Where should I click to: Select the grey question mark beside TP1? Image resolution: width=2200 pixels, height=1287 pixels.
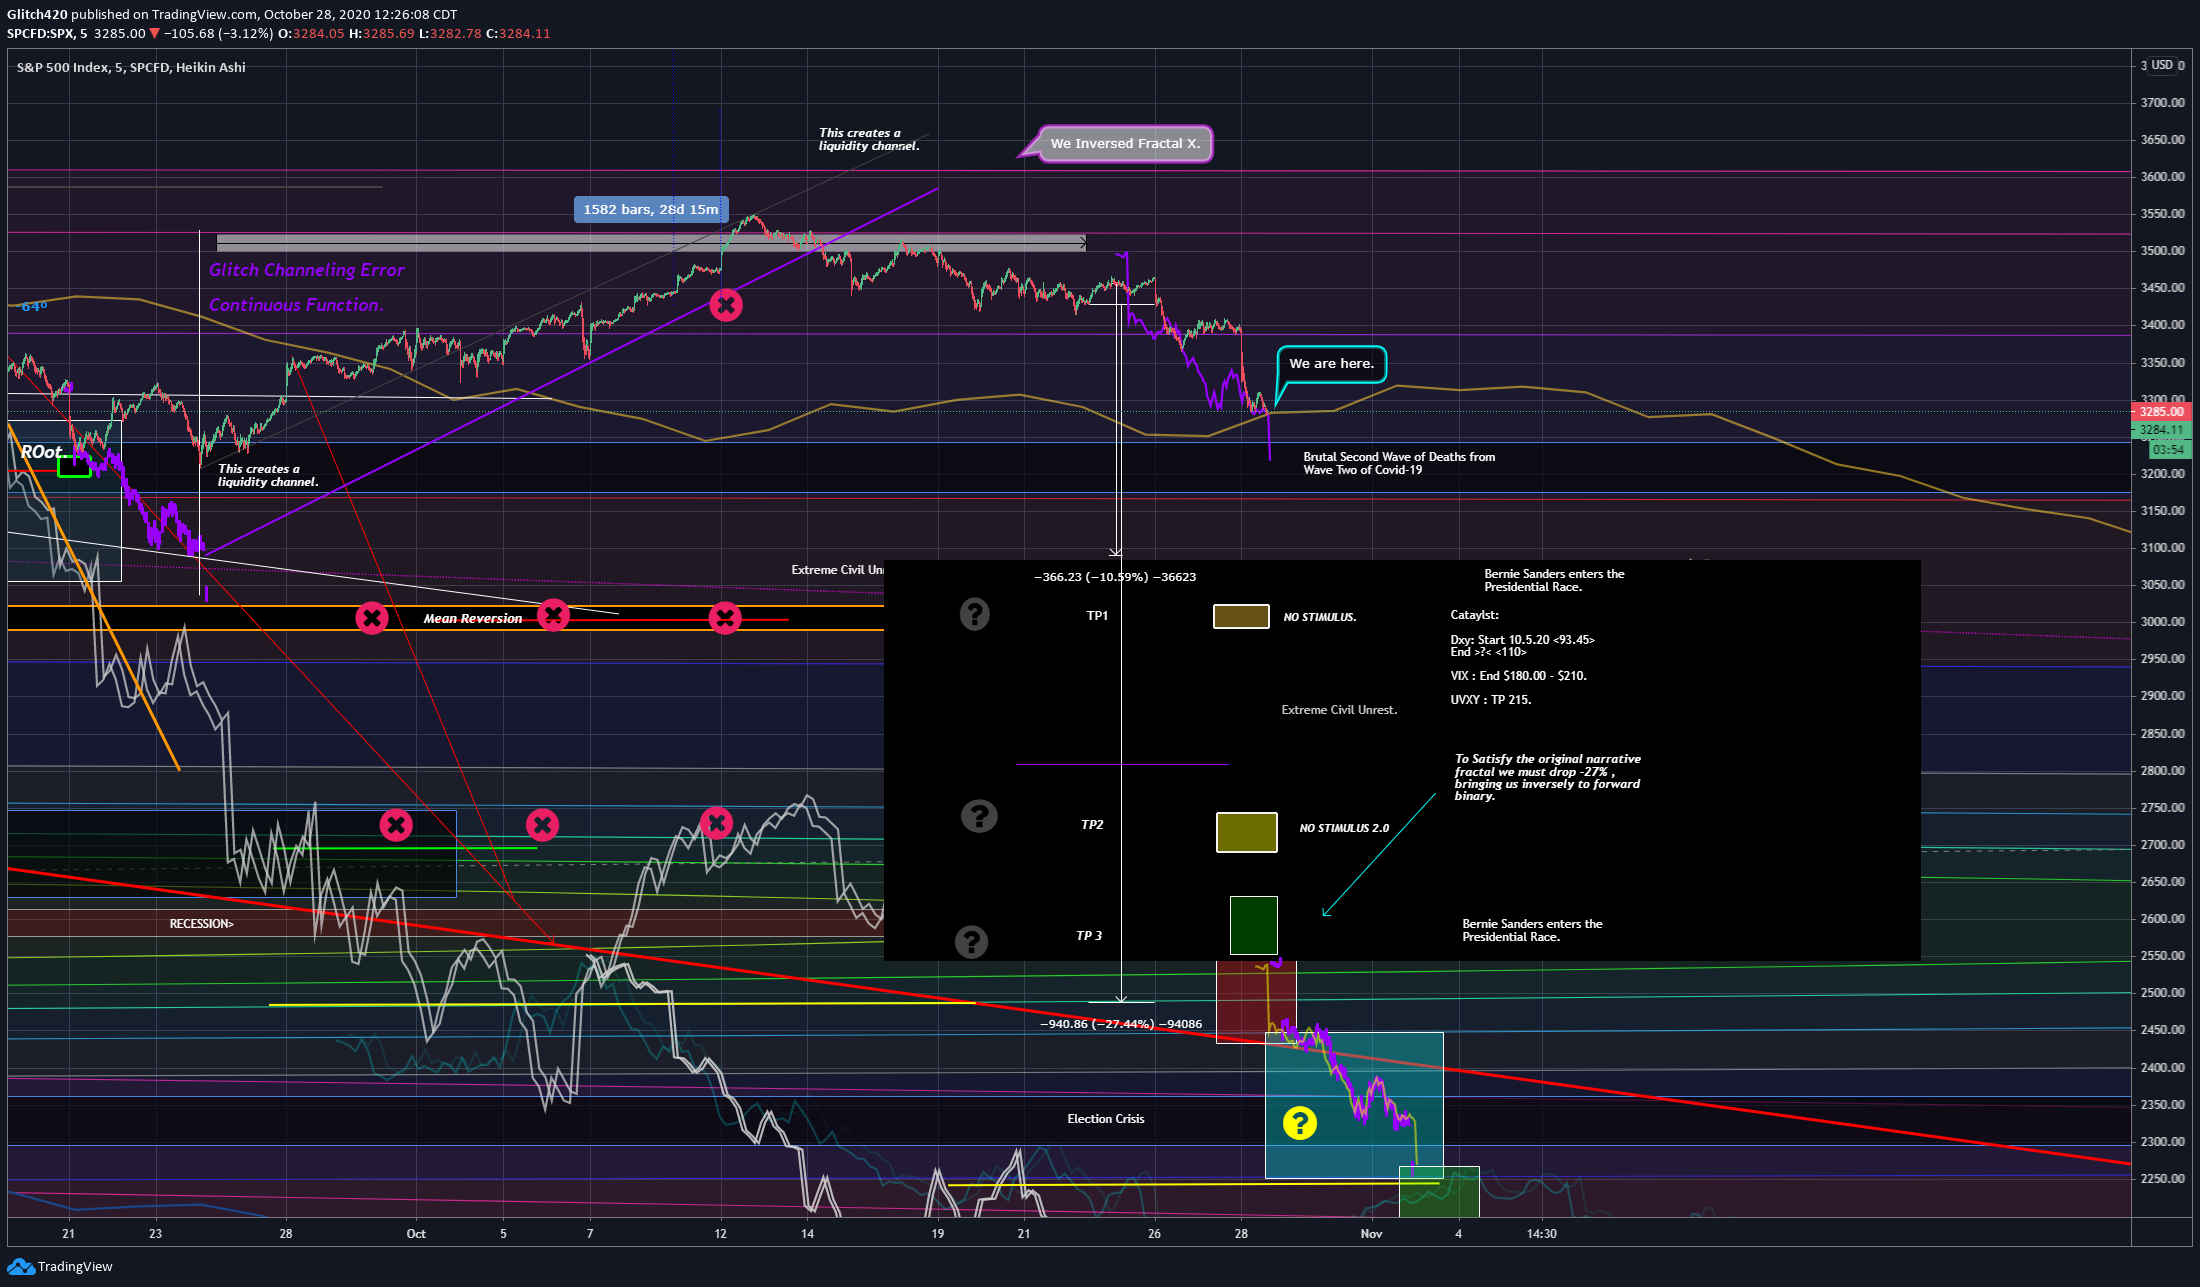tap(975, 614)
